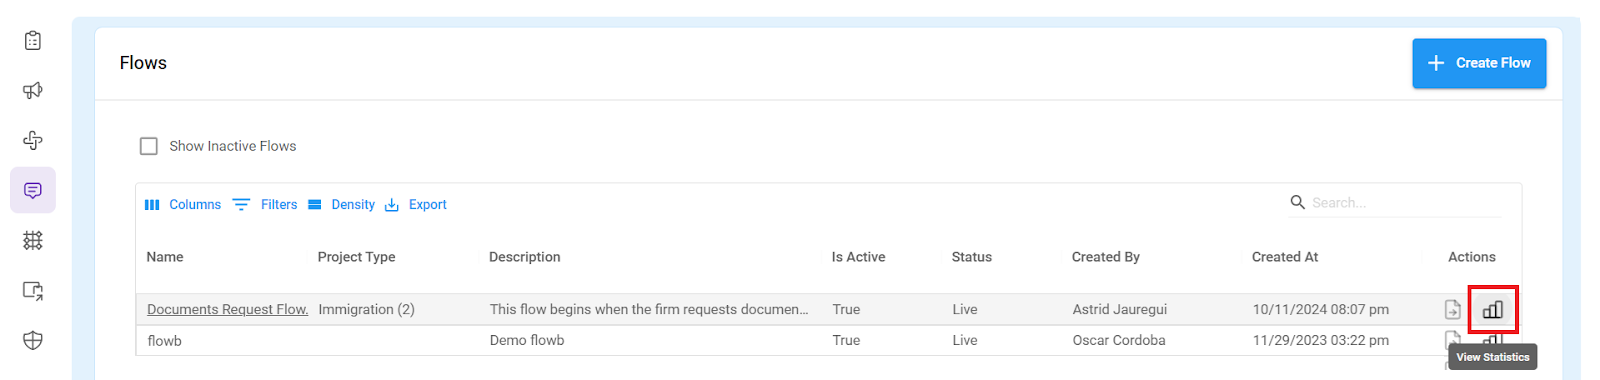This screenshot has height=380, width=1600.
Task: Open the shield security sidebar icon
Action: point(33,340)
